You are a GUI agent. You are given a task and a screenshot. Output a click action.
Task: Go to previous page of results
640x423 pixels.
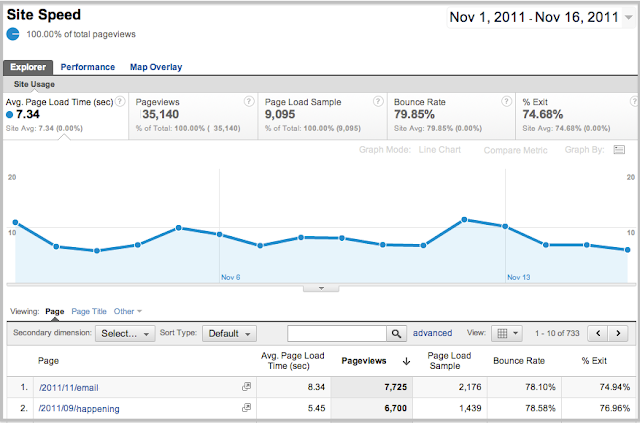pyautogui.click(x=599, y=333)
